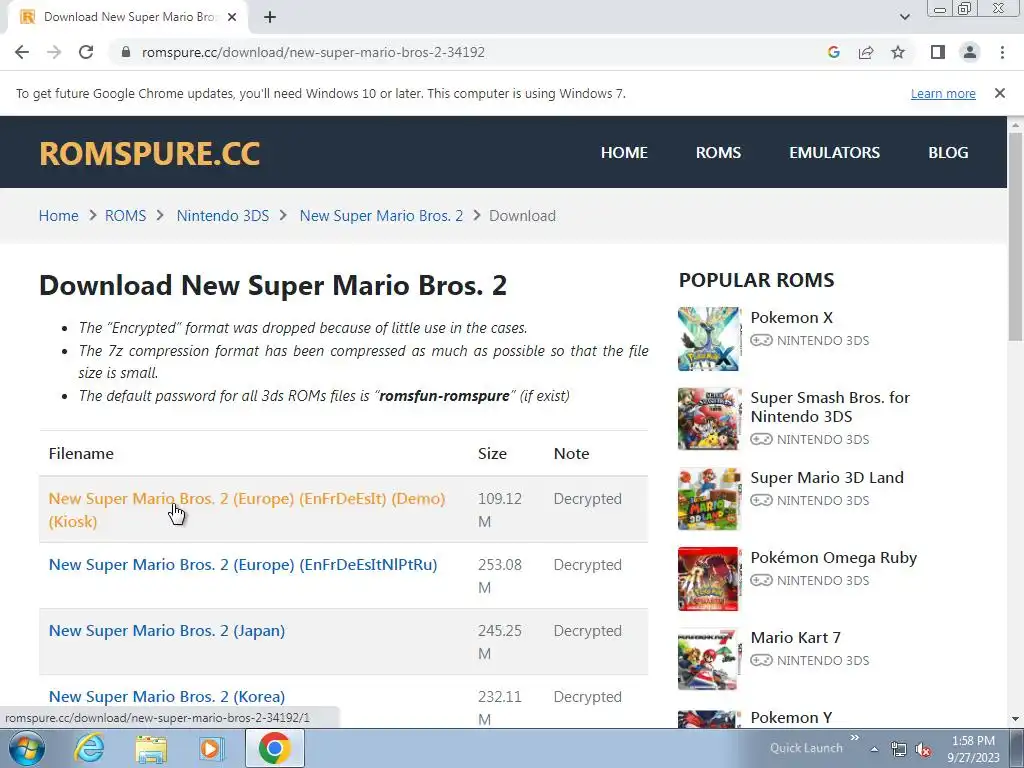This screenshot has height=768, width=1024.
Task: Click the Chrome icon on taskbar
Action: (274, 748)
